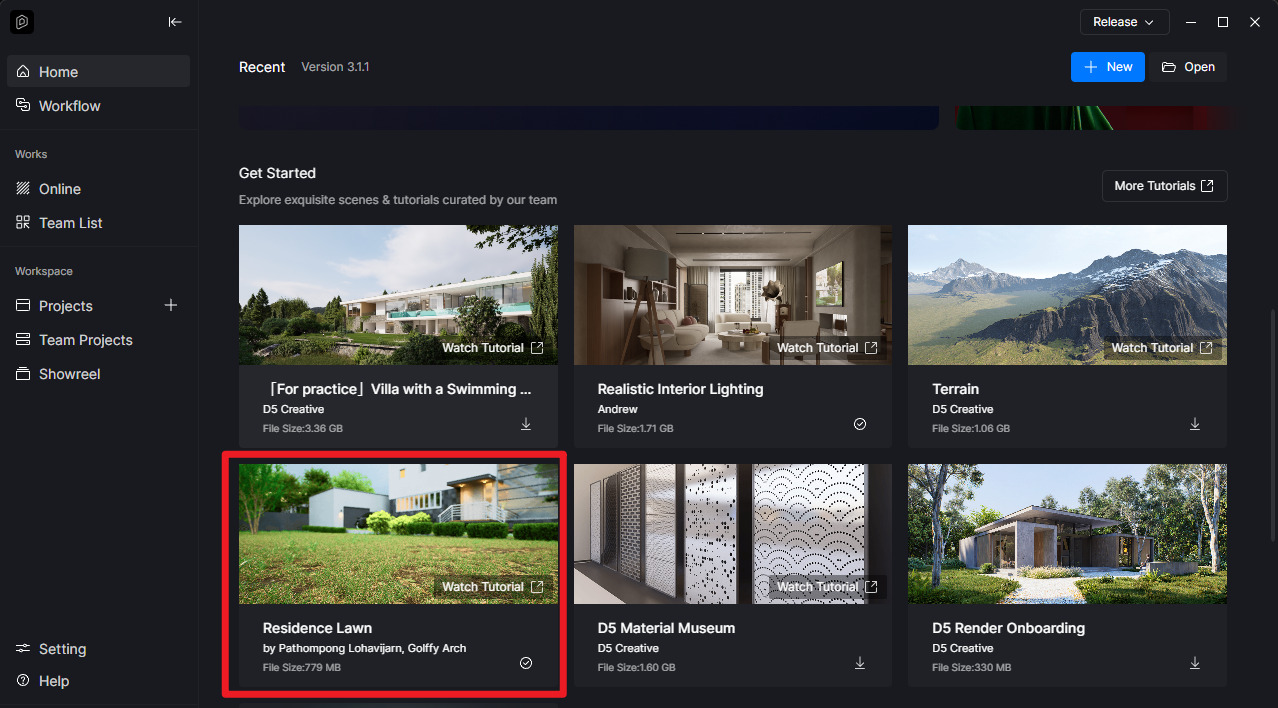
Task: Open the Home page
Action: pos(98,71)
